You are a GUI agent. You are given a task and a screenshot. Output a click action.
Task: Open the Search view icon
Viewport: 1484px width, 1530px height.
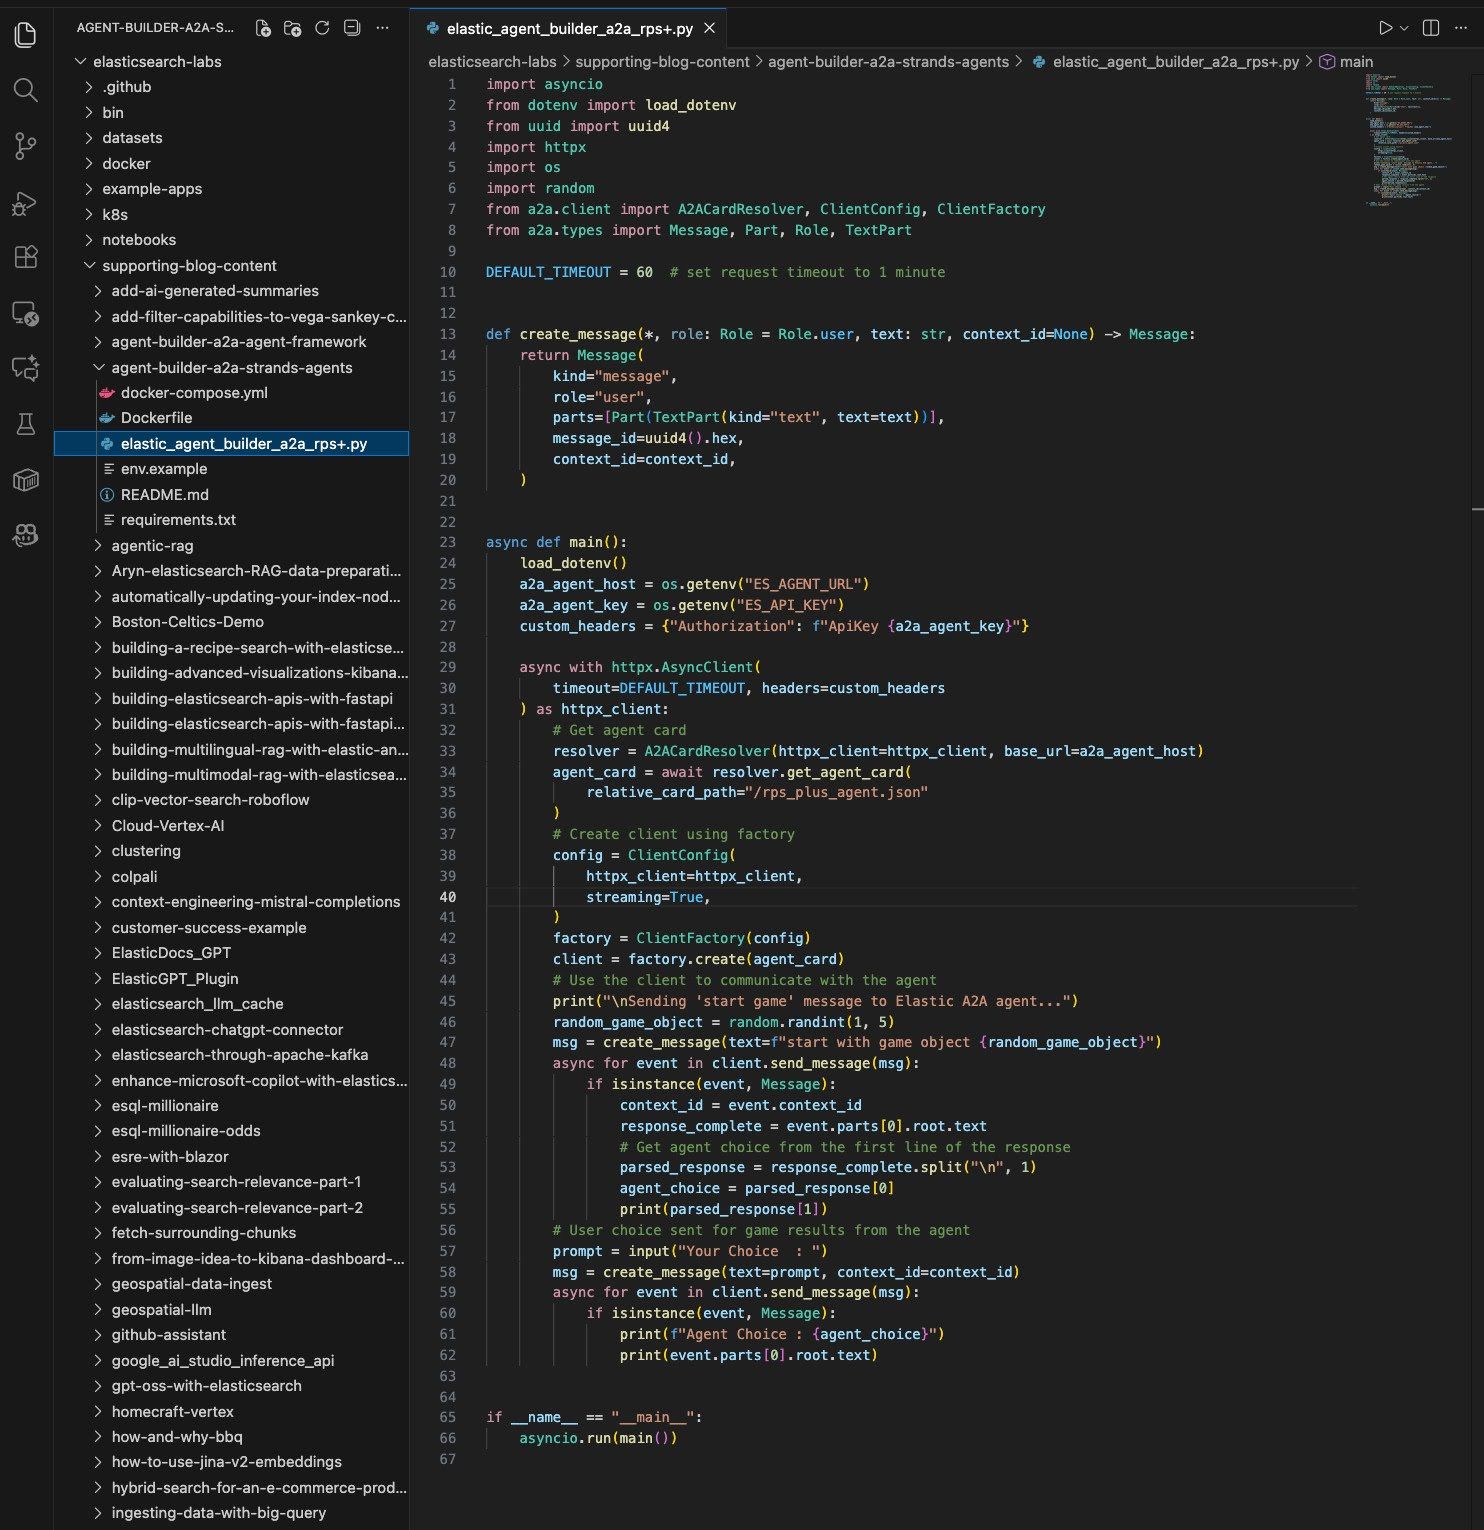coord(26,90)
